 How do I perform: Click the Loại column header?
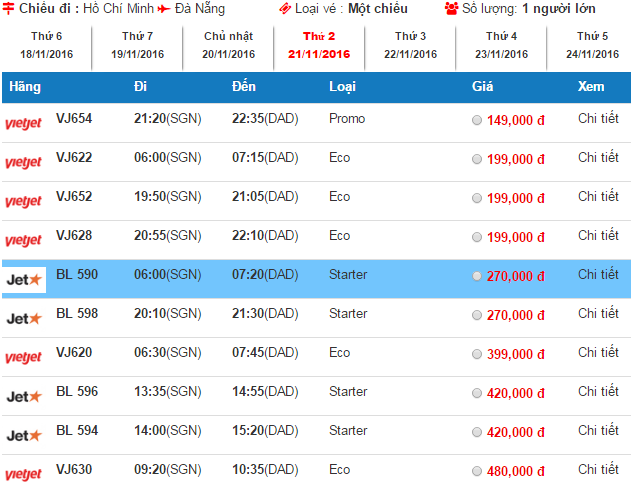coord(342,87)
